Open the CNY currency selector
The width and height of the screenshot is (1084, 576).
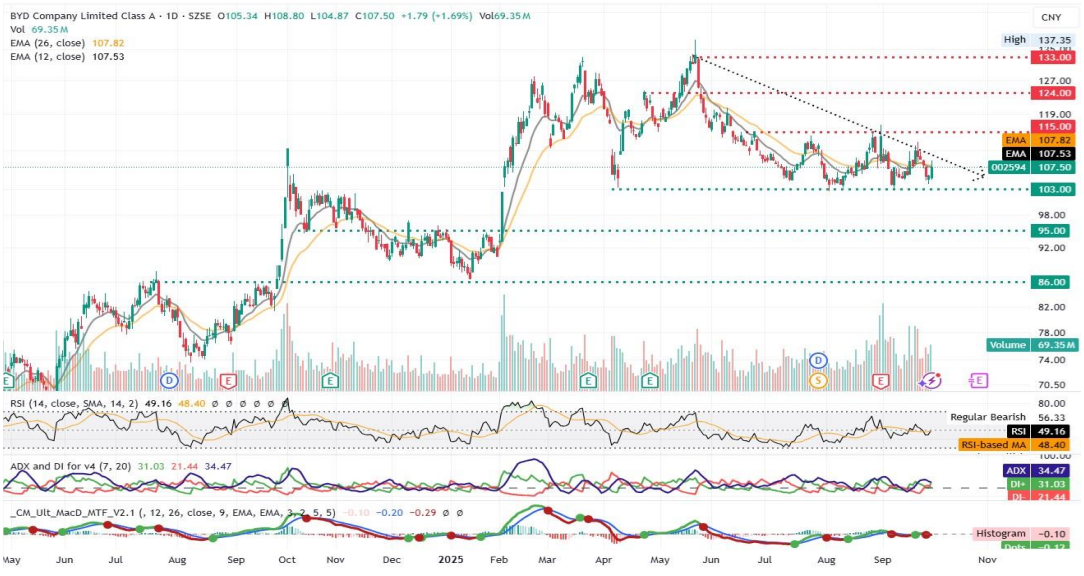[x=1051, y=17]
